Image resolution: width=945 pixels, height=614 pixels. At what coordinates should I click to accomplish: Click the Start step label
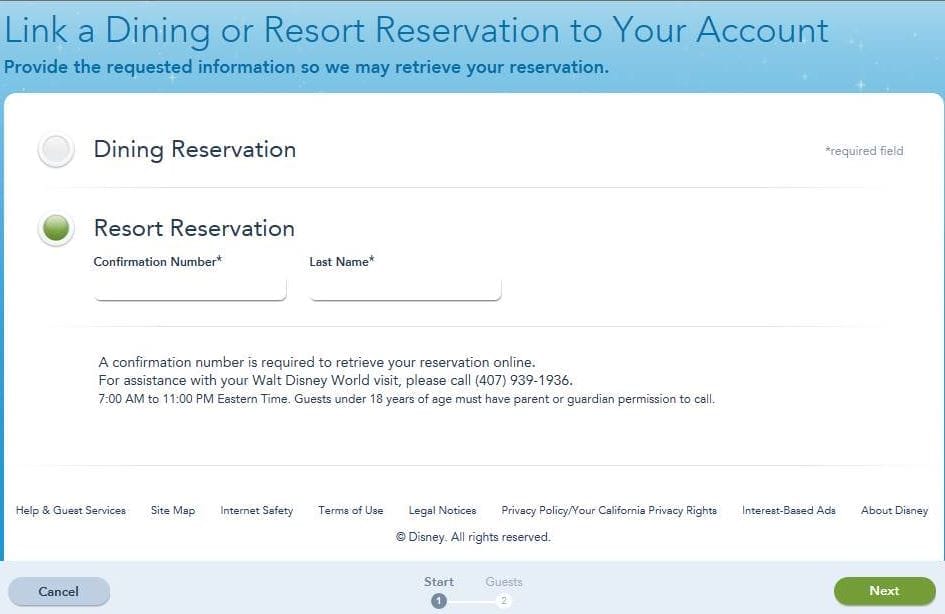[x=439, y=582]
